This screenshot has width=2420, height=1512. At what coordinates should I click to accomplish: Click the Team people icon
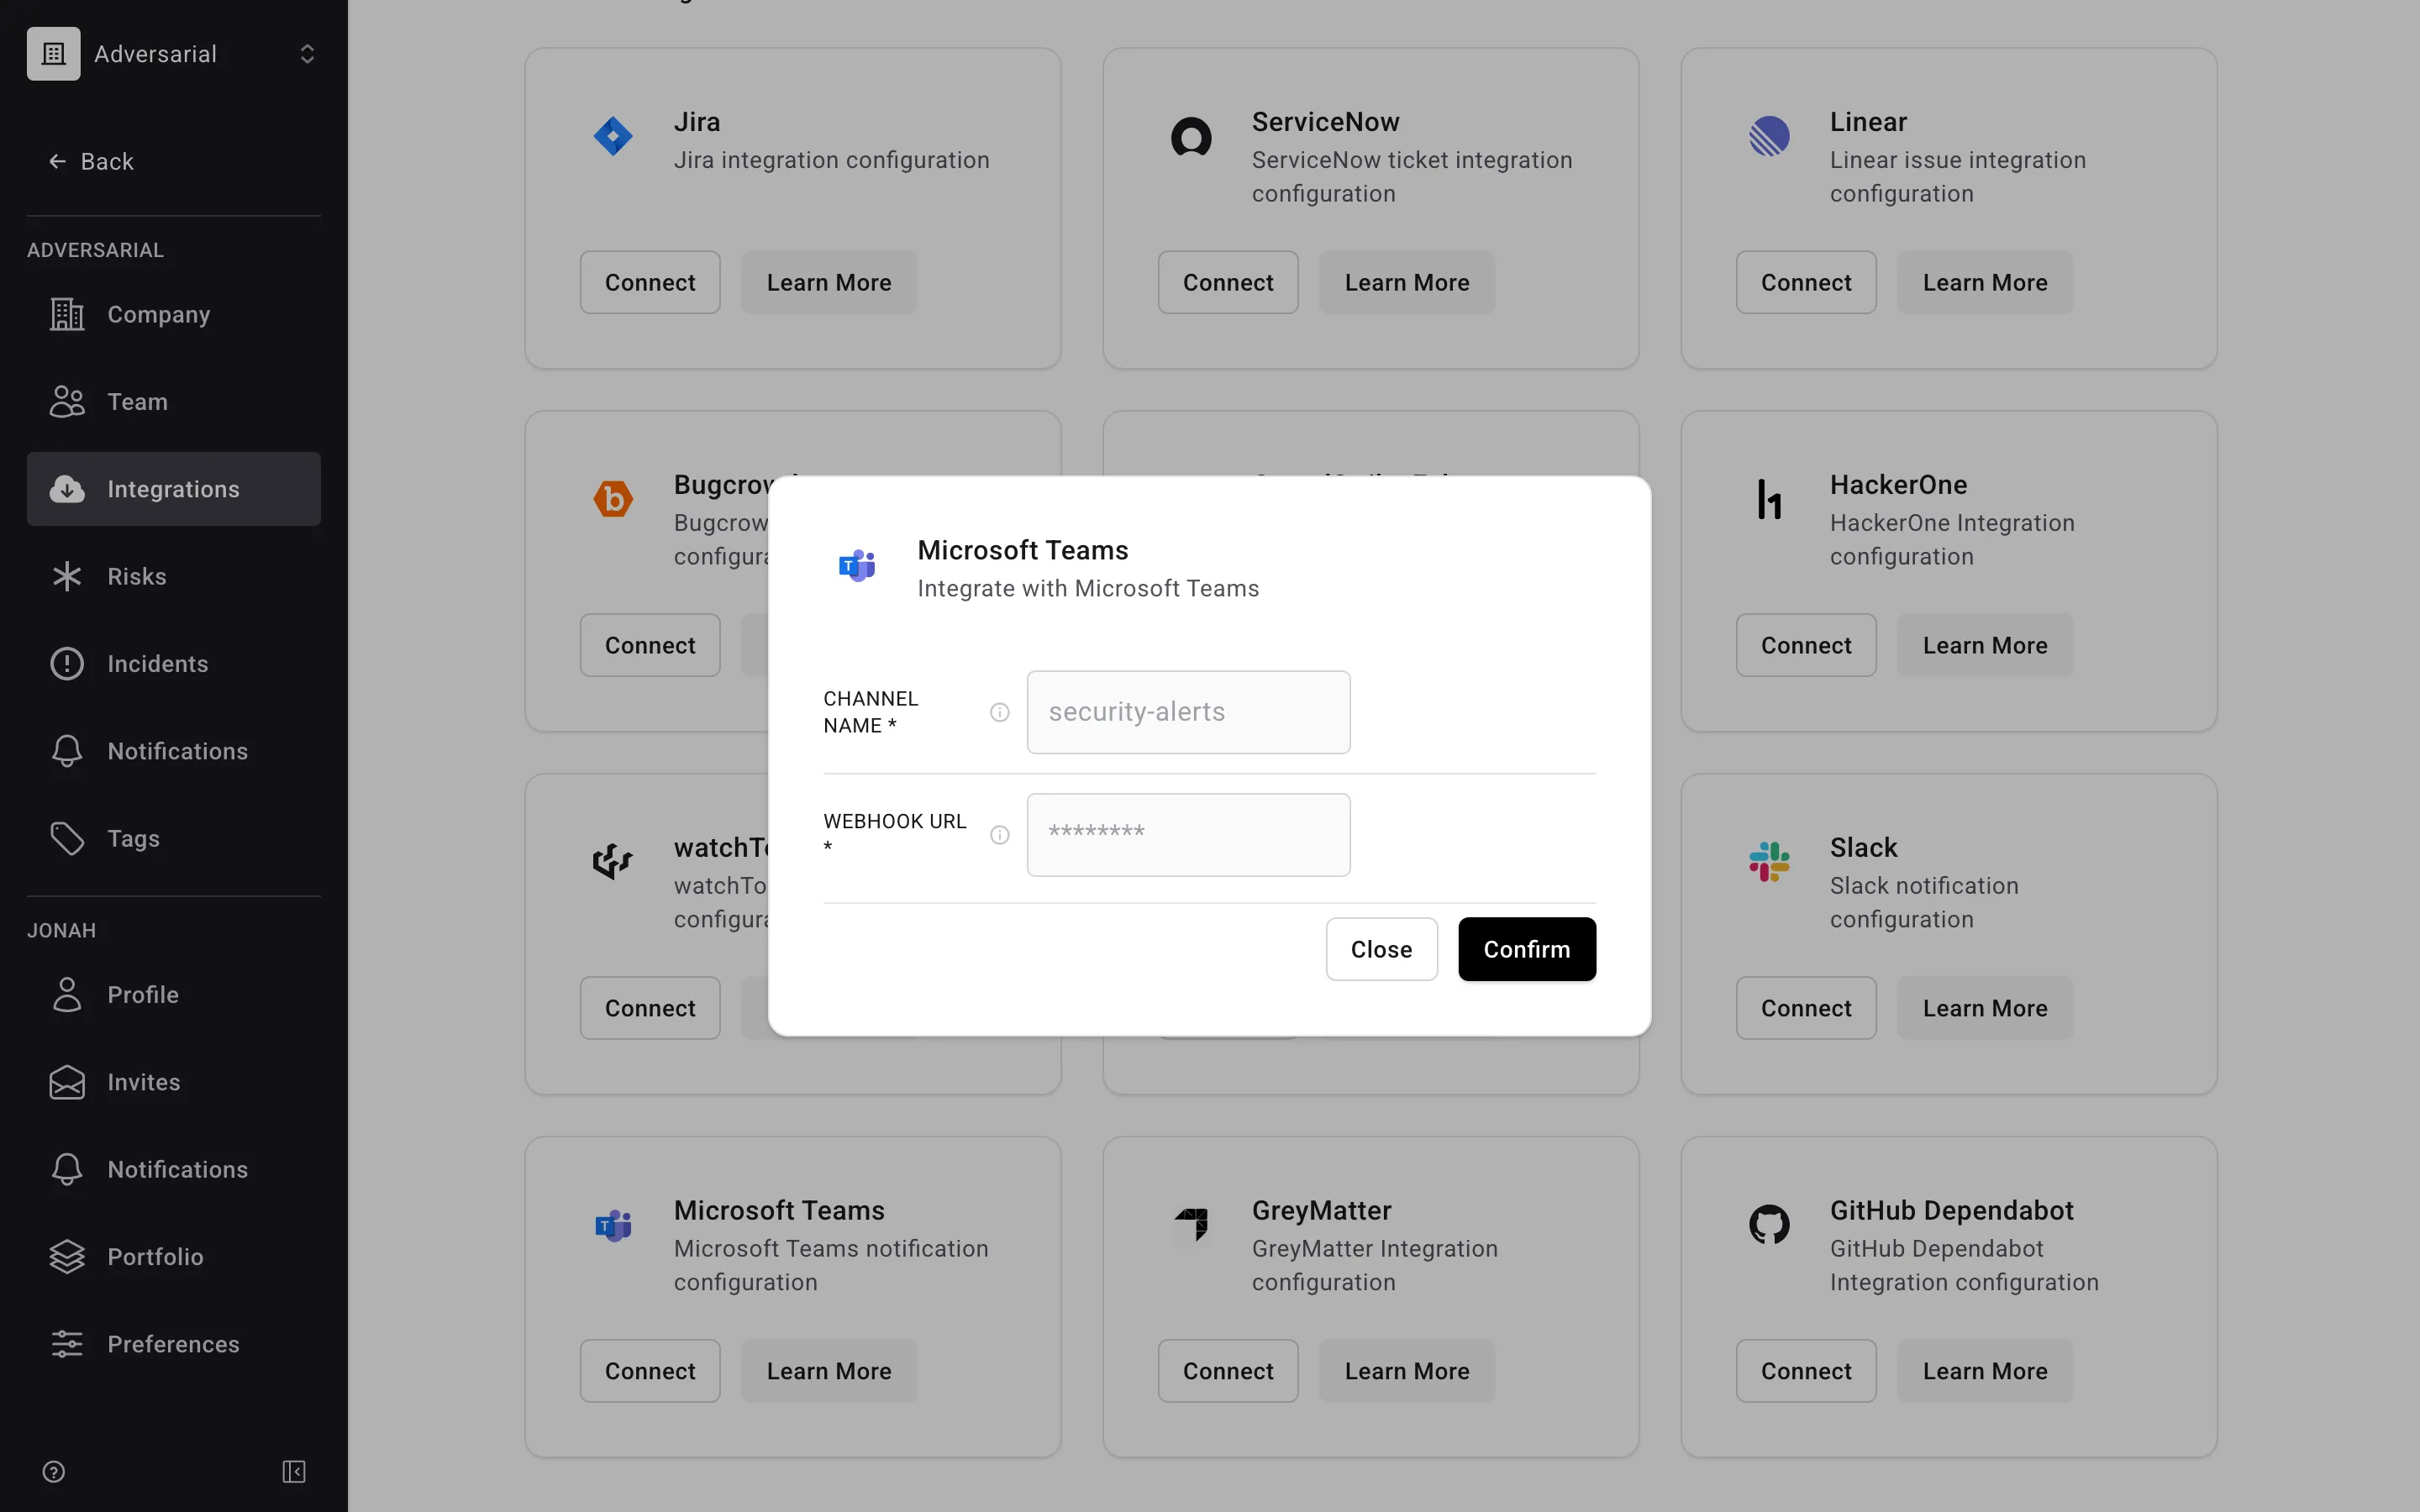point(67,402)
